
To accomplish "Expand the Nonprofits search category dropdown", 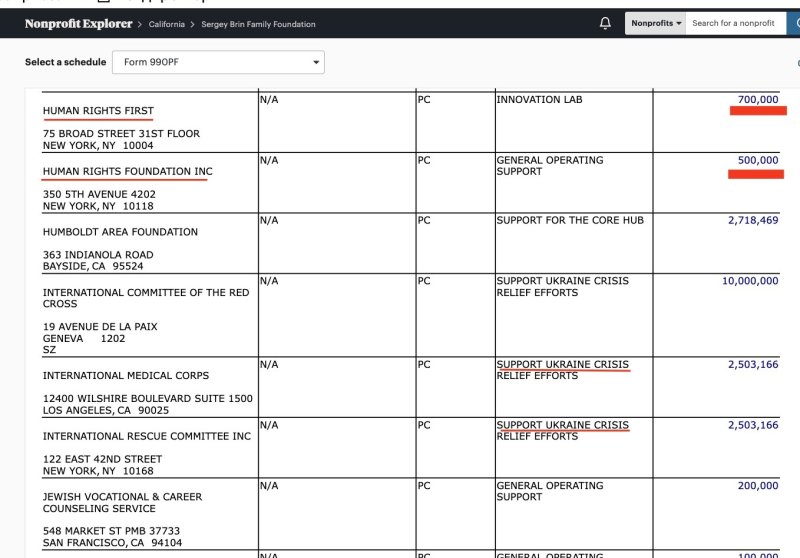I will [x=656, y=23].
